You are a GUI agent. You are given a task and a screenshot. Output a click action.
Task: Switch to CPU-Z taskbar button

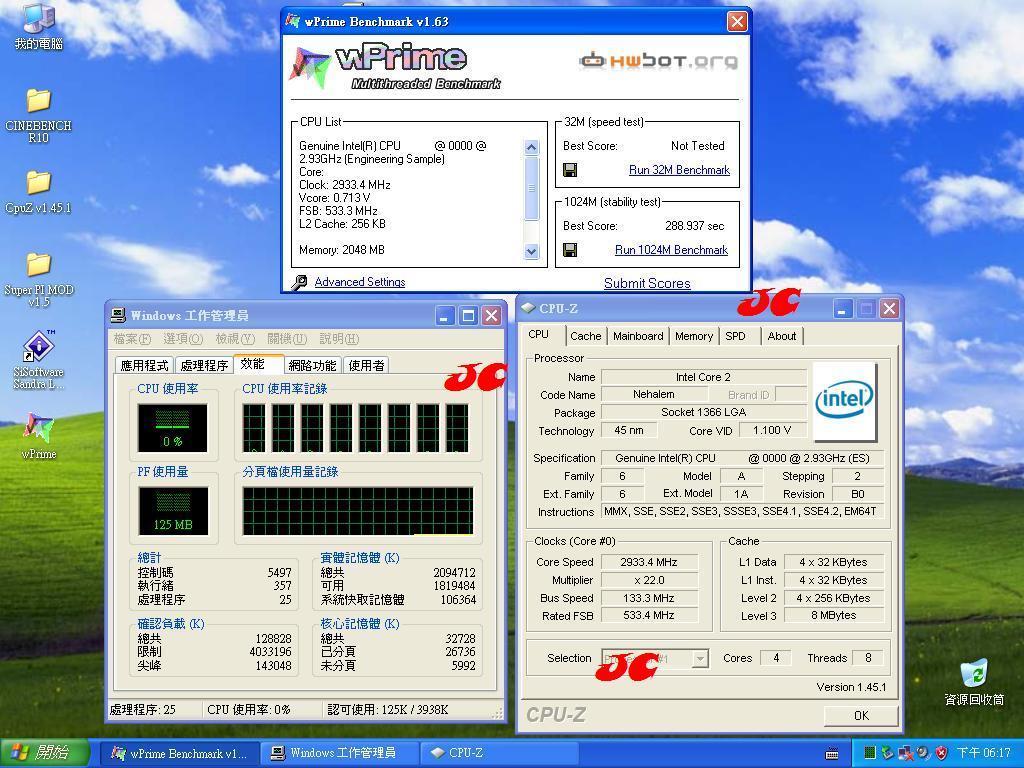click(498, 753)
